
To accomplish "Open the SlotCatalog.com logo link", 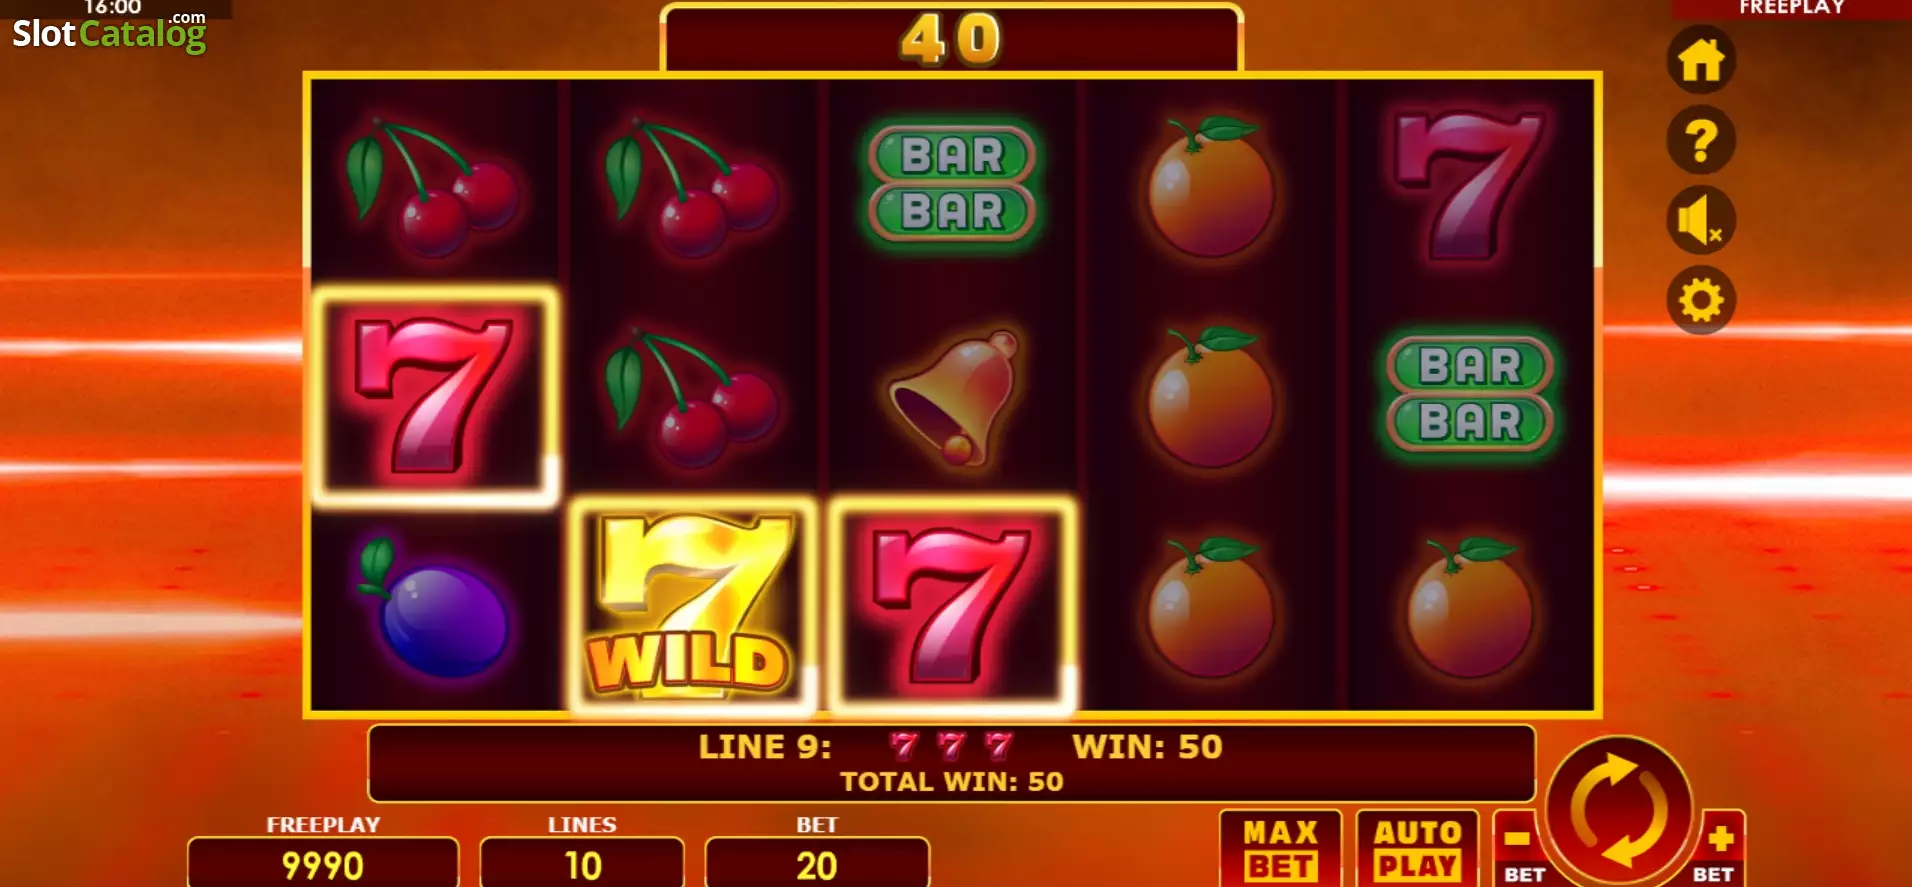I will click(109, 33).
